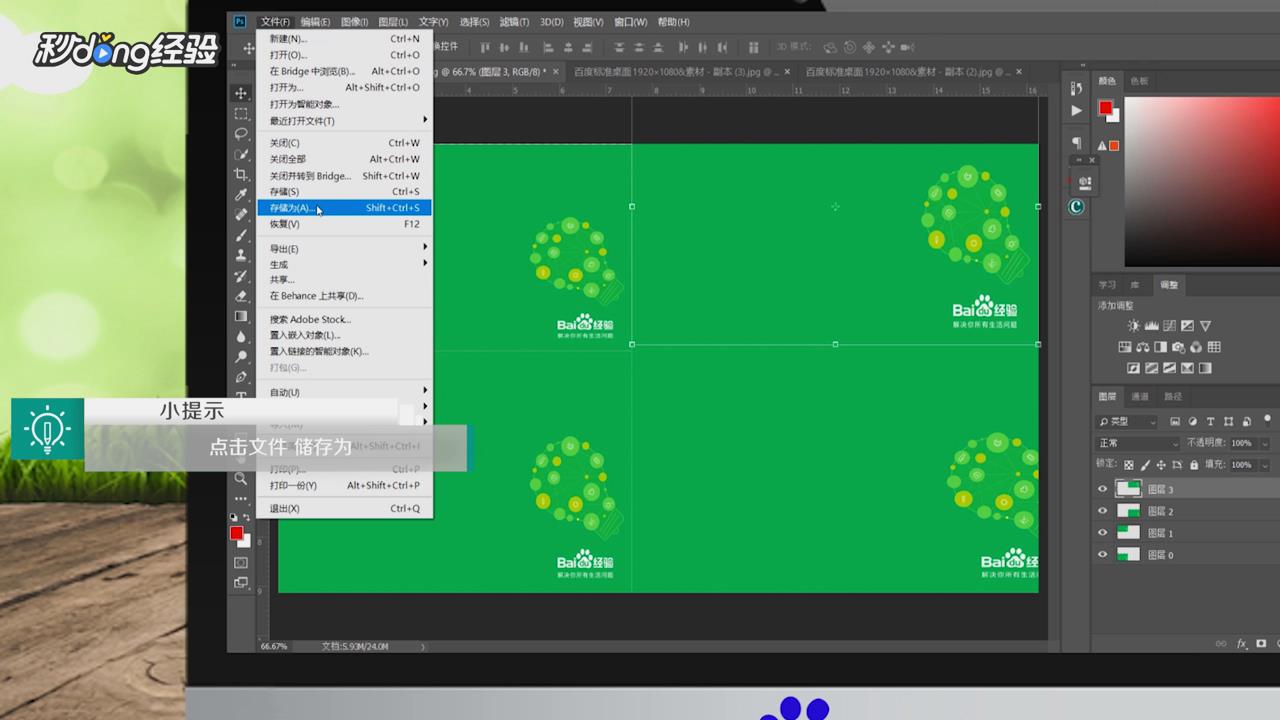
Task: Select the History Brush tool
Action: 241,275
